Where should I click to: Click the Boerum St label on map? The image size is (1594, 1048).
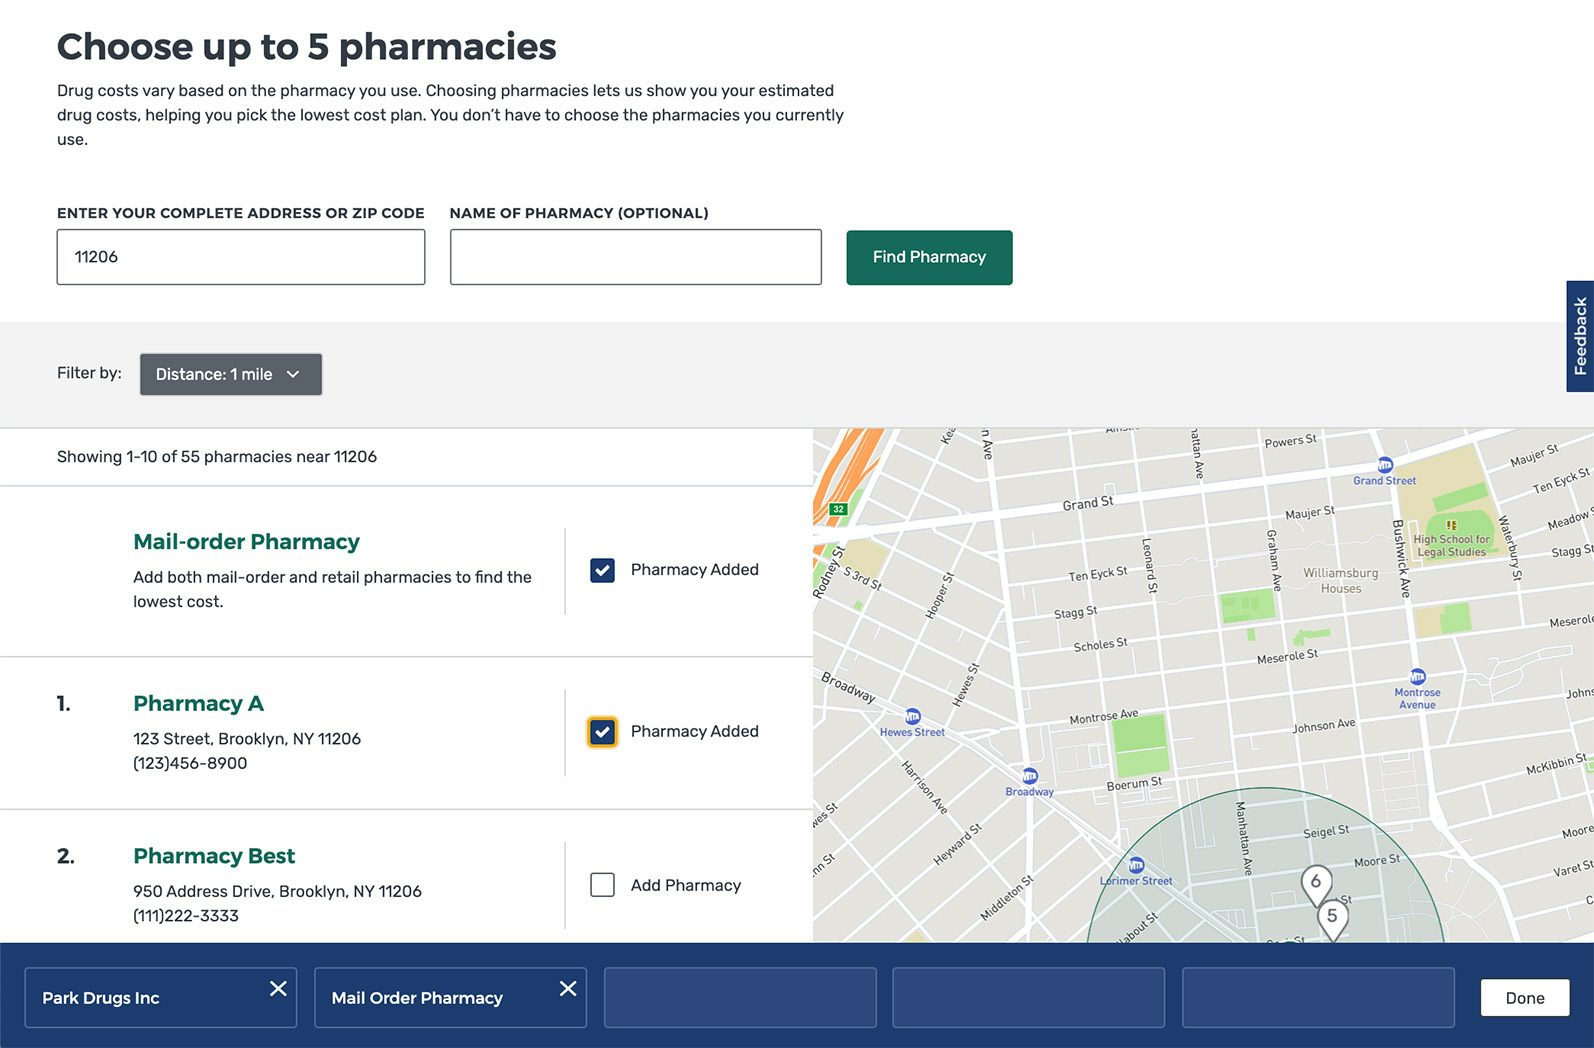tap(1134, 784)
